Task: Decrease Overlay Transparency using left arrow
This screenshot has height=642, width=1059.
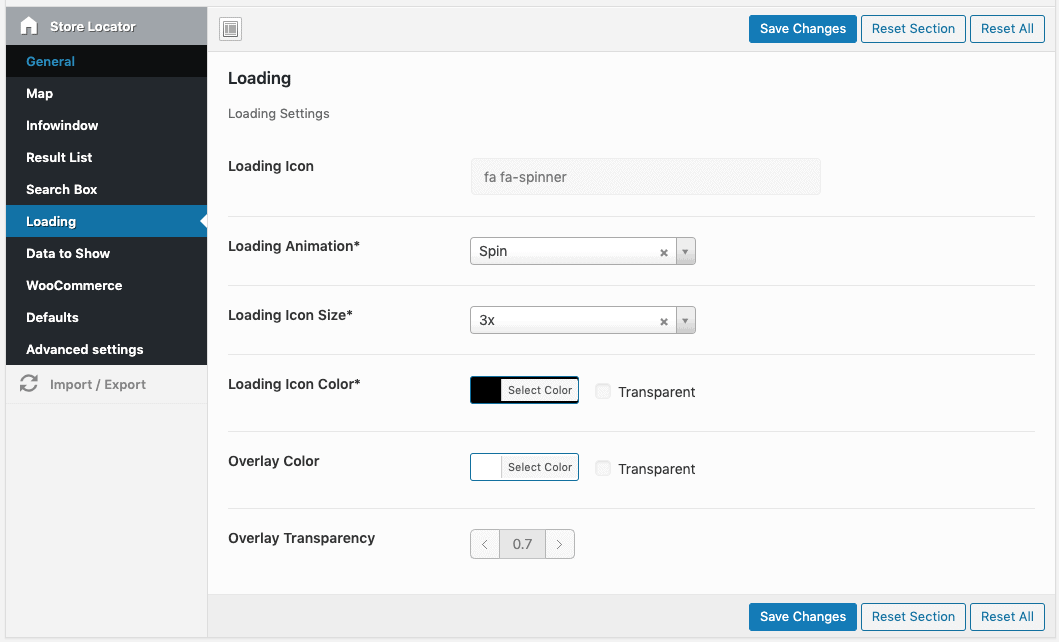Action: tap(485, 543)
